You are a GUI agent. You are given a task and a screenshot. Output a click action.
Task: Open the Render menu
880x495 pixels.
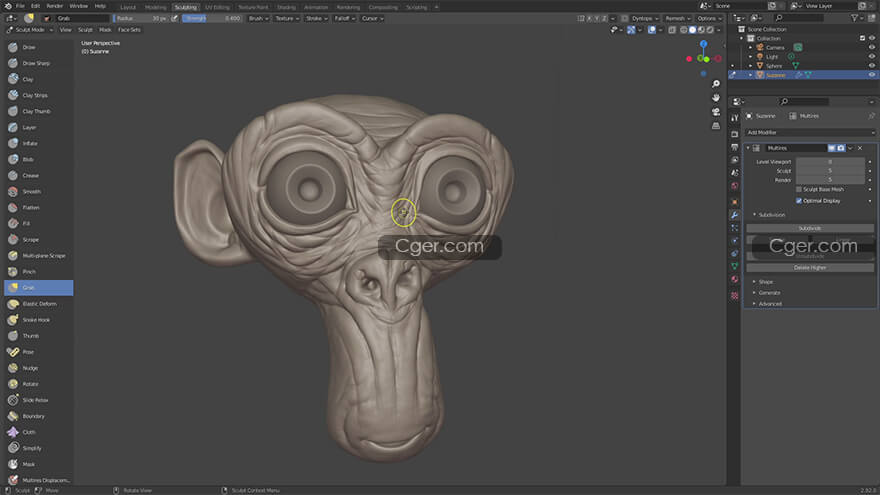point(54,6)
